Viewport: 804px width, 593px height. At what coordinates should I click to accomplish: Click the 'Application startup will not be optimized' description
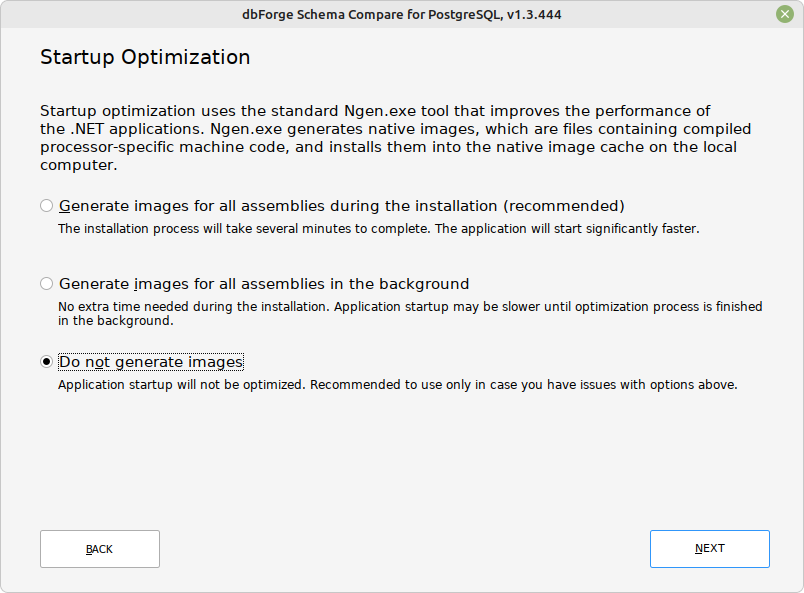click(x=397, y=385)
